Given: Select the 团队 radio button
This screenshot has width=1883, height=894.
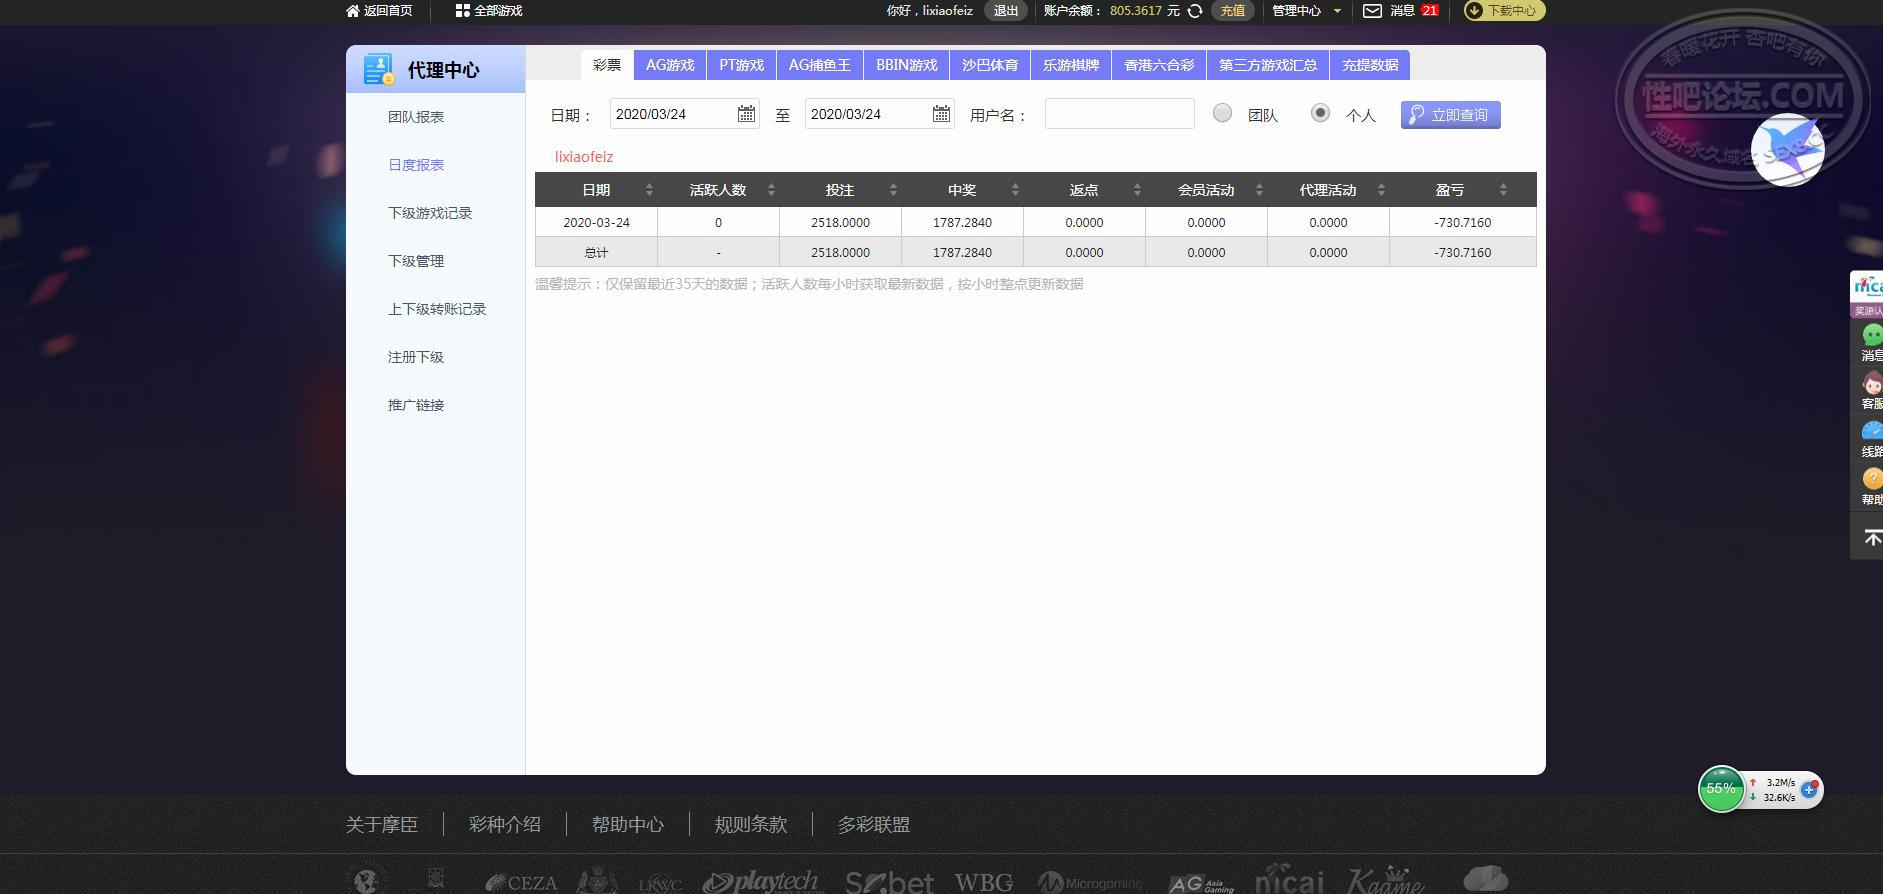Looking at the screenshot, I should click(x=1222, y=113).
